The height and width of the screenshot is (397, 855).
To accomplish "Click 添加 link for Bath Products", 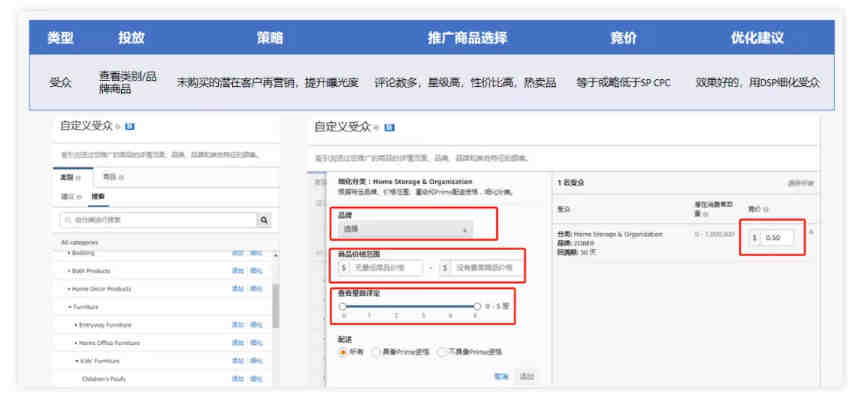I will [238, 271].
